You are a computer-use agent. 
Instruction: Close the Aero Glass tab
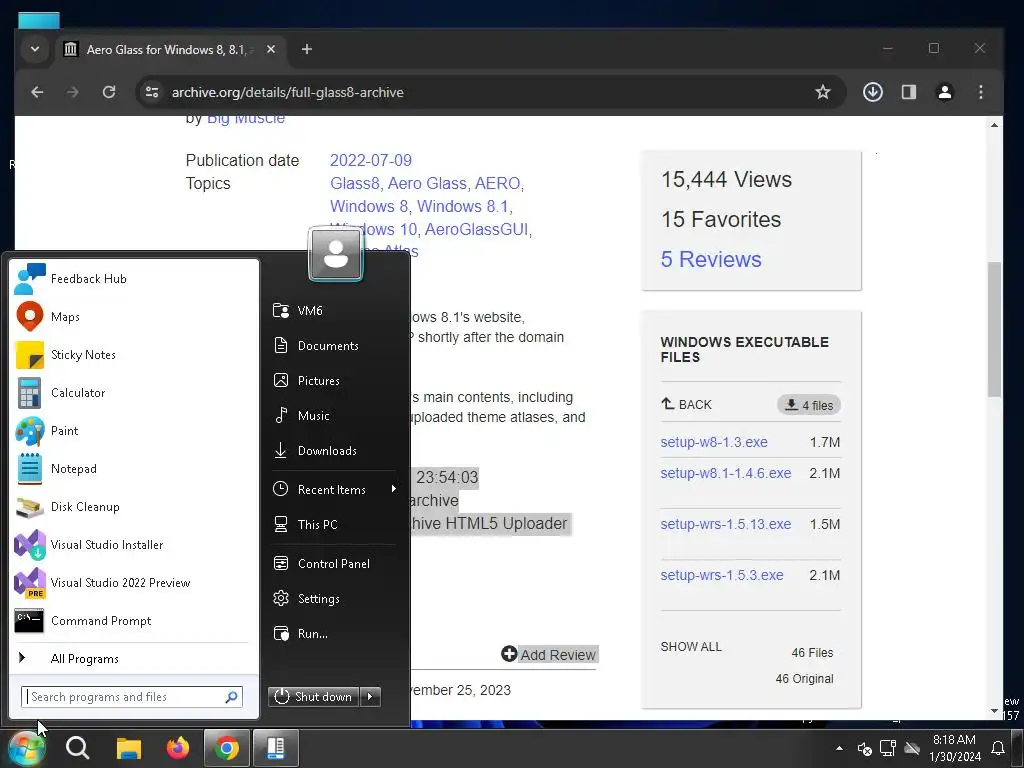271,49
